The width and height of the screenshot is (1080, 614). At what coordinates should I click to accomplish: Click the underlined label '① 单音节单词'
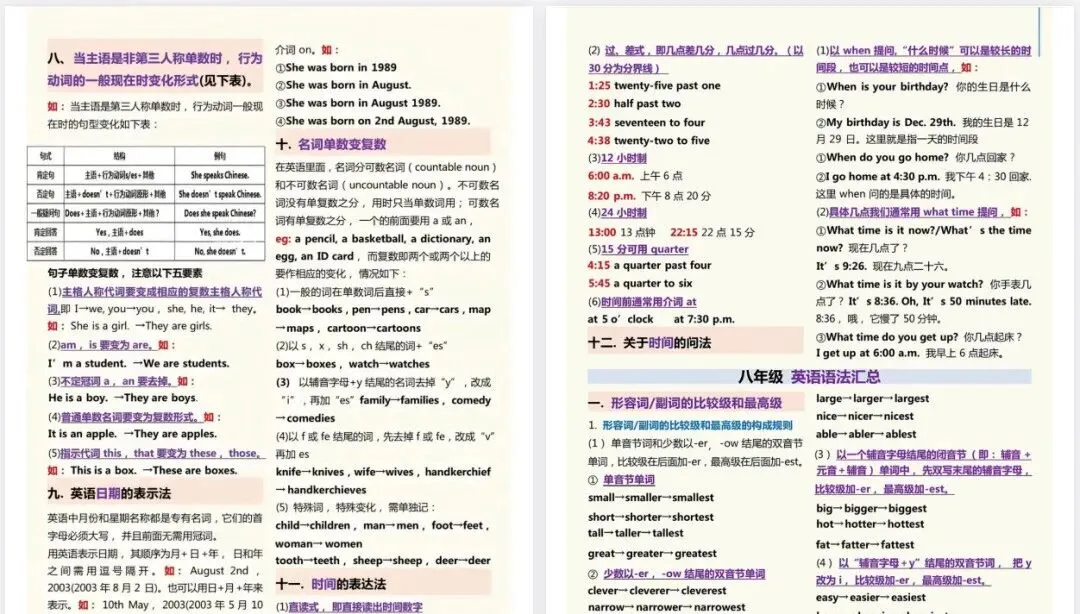[x=621, y=480]
